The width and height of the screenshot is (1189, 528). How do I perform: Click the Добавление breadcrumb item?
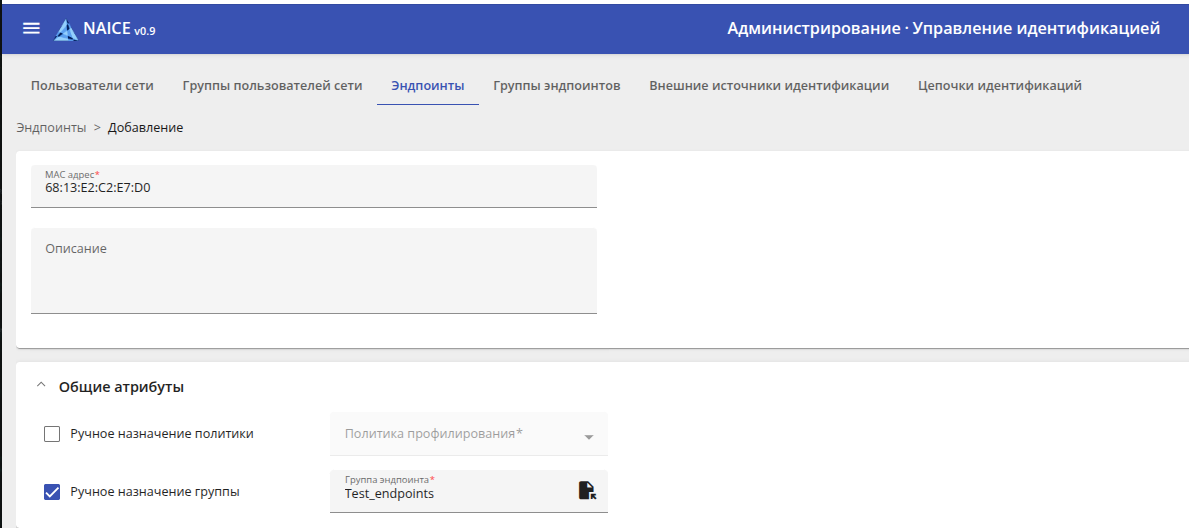pyautogui.click(x=145, y=128)
